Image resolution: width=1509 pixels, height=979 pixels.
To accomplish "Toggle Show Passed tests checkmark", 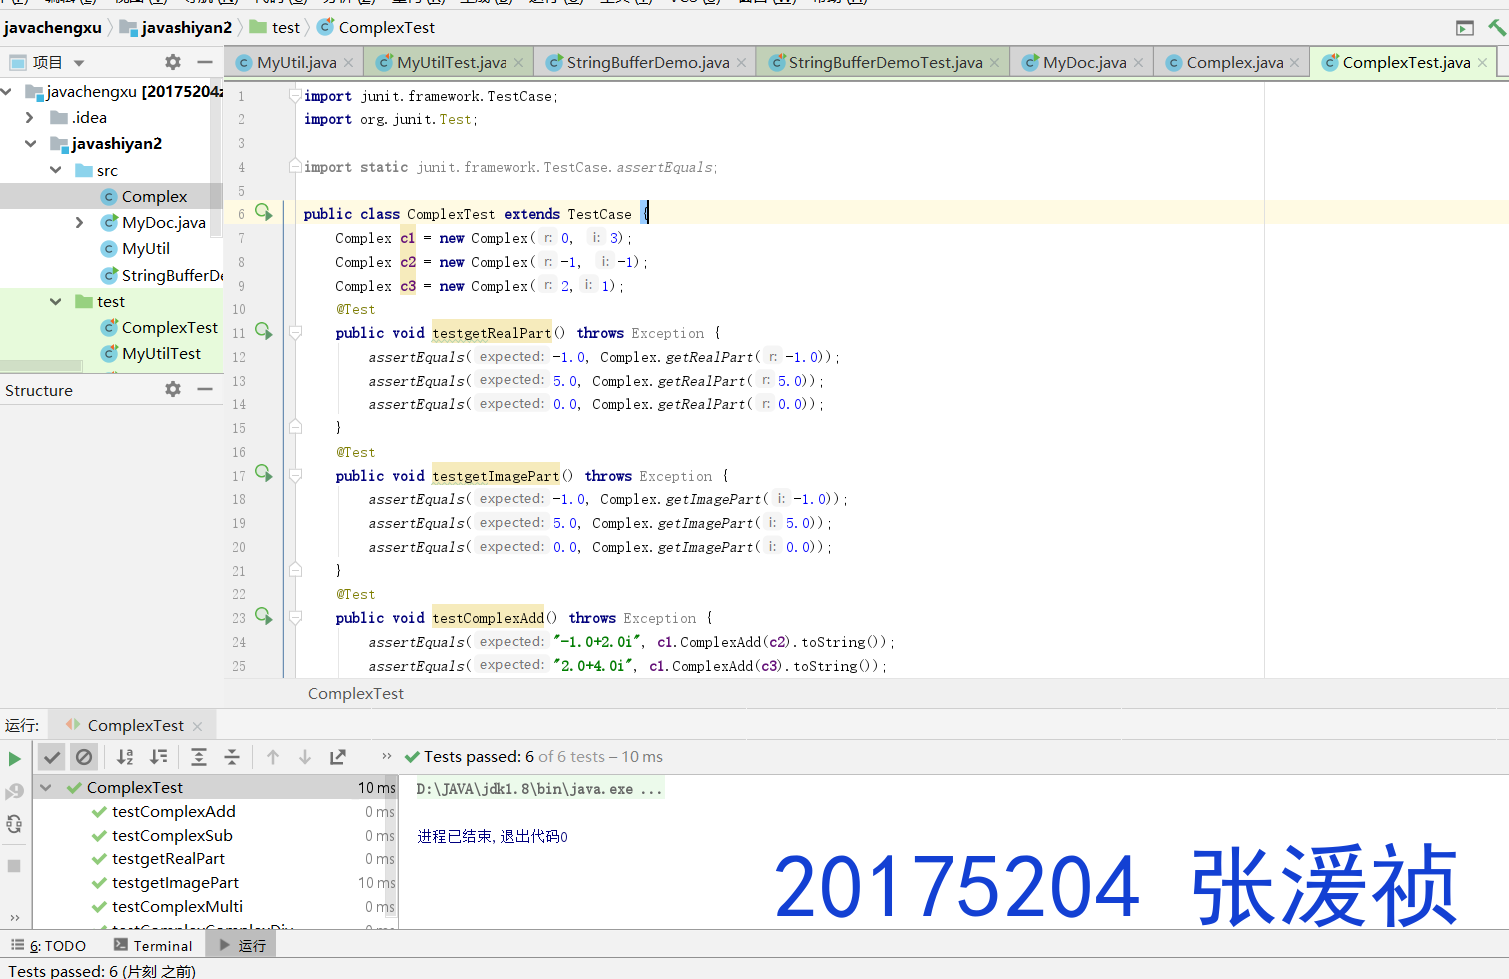I will [x=52, y=757].
